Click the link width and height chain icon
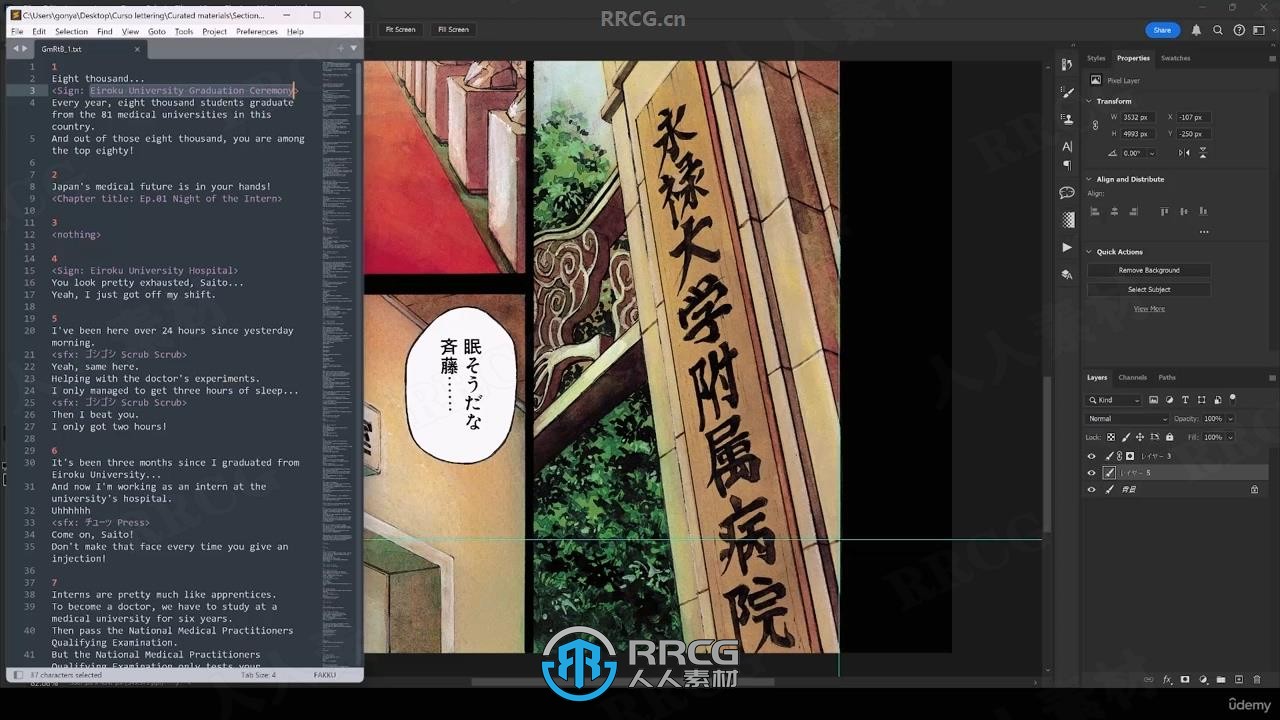1280x720 pixels. (1096, 125)
